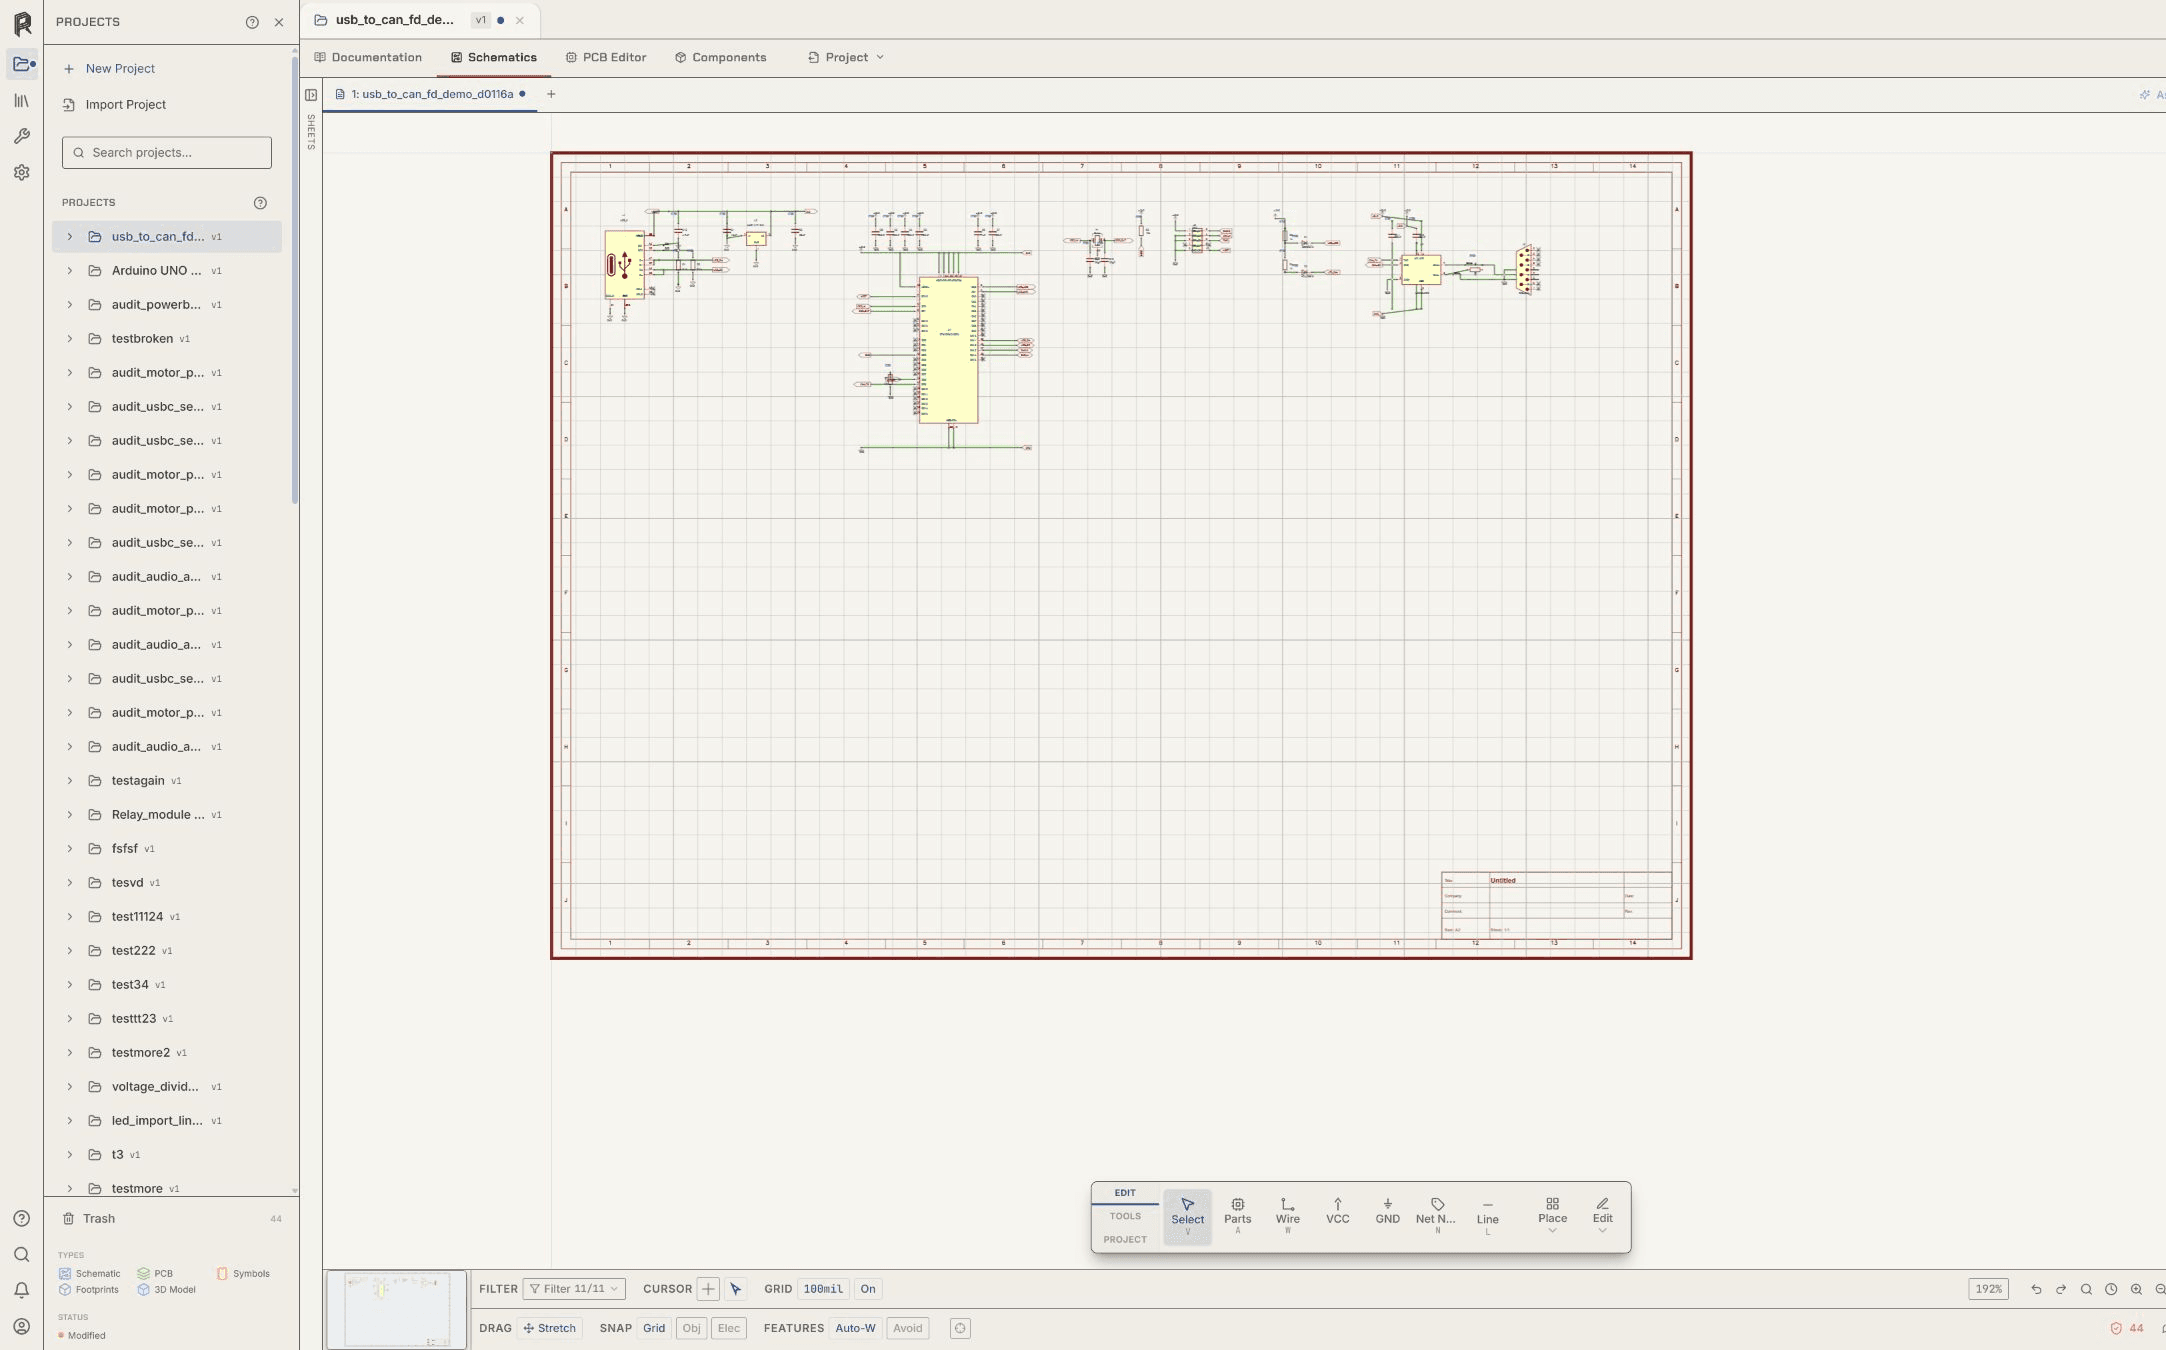Close the Projects panel
2166x1350 pixels.
point(279,22)
